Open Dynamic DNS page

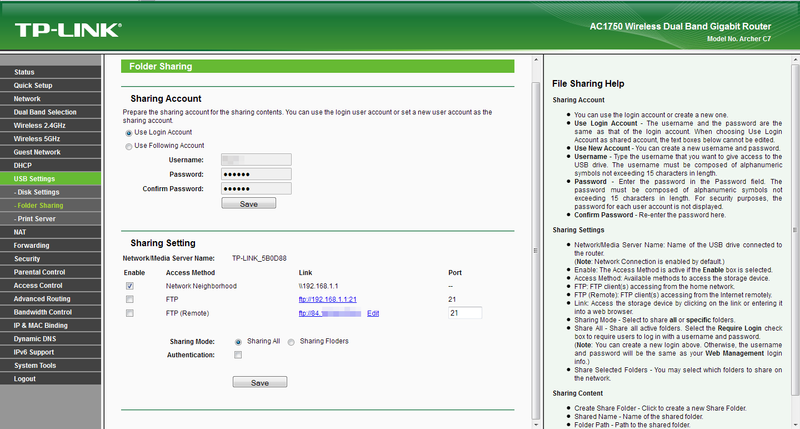coord(51,339)
